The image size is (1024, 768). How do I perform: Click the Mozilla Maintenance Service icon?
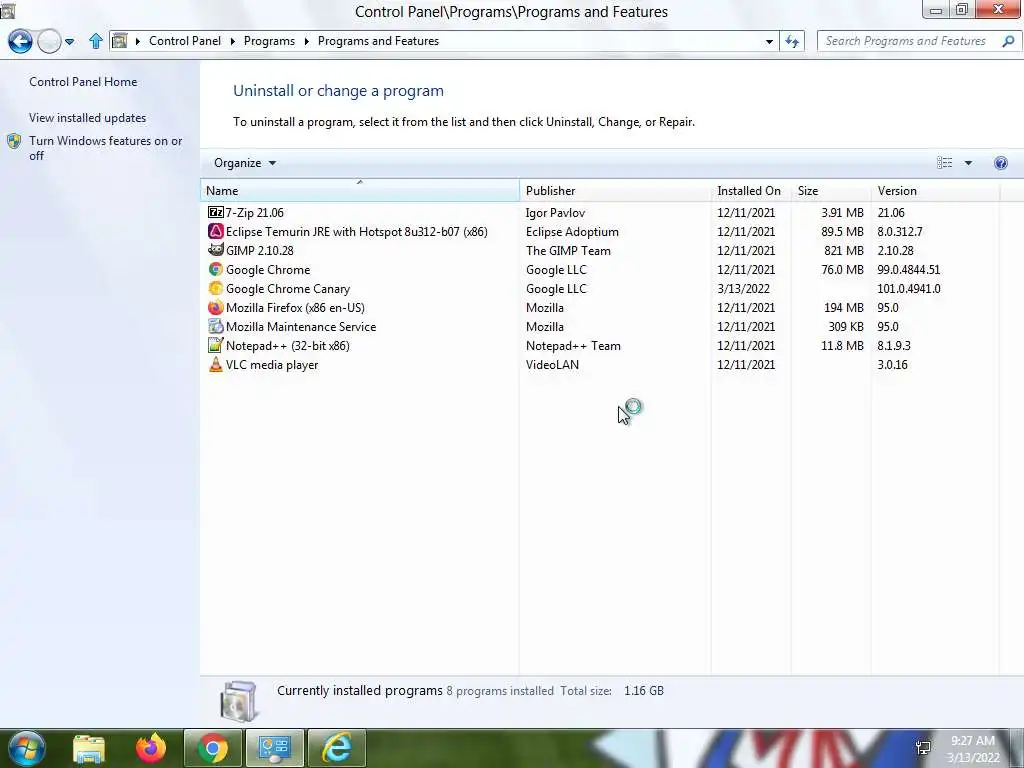pyautogui.click(x=216, y=326)
